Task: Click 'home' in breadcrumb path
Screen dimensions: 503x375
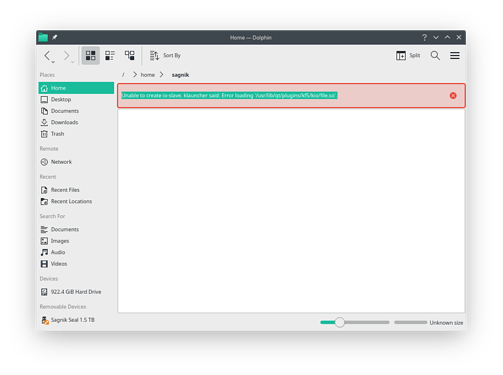Action: pos(148,75)
